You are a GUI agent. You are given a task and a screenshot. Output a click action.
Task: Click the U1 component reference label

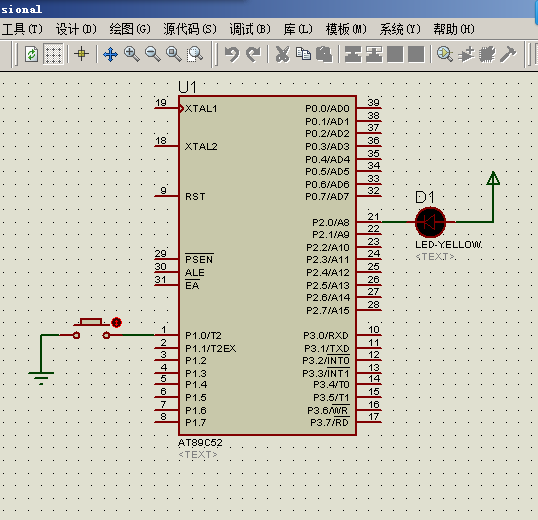pyautogui.click(x=187, y=87)
